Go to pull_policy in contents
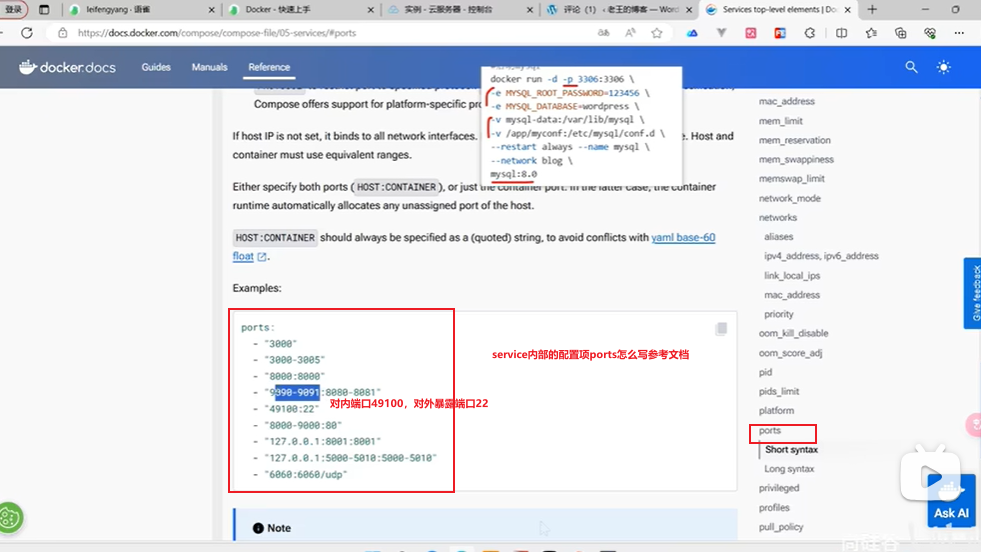 [781, 527]
